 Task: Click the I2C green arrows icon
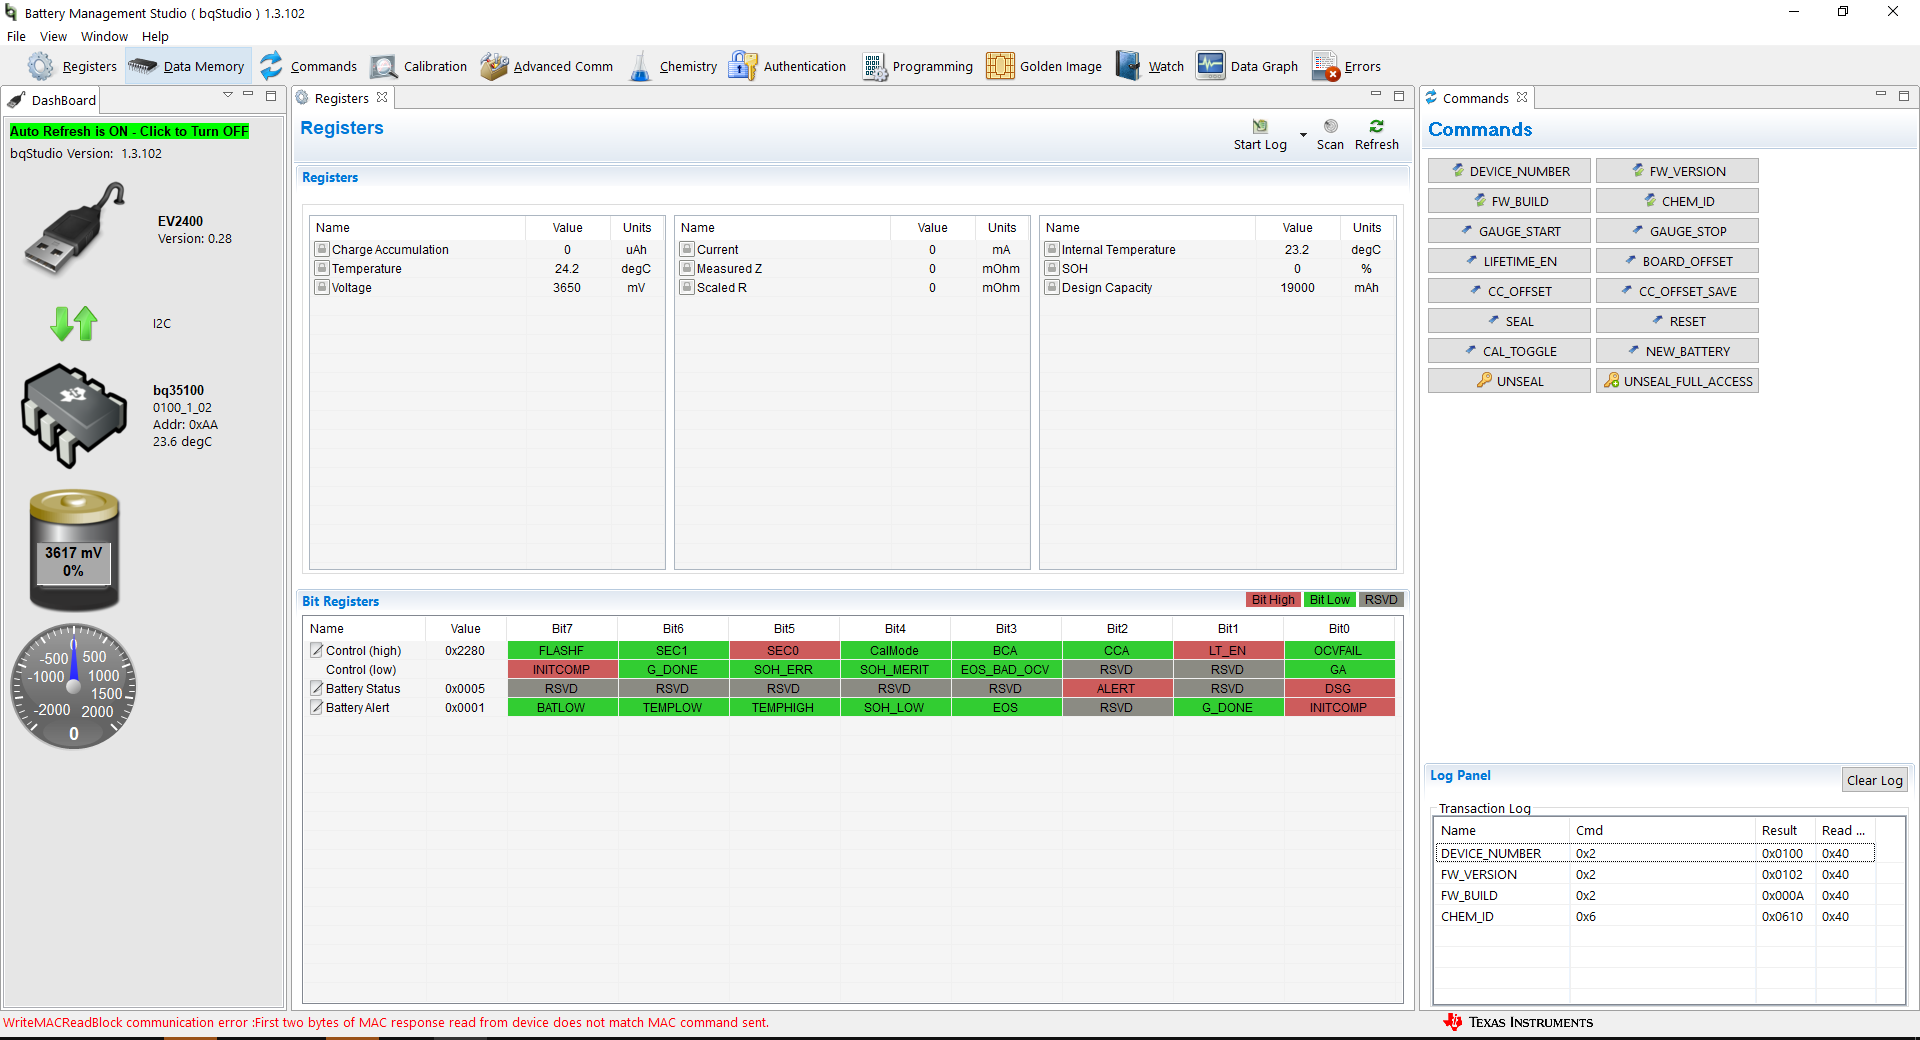[x=74, y=323]
